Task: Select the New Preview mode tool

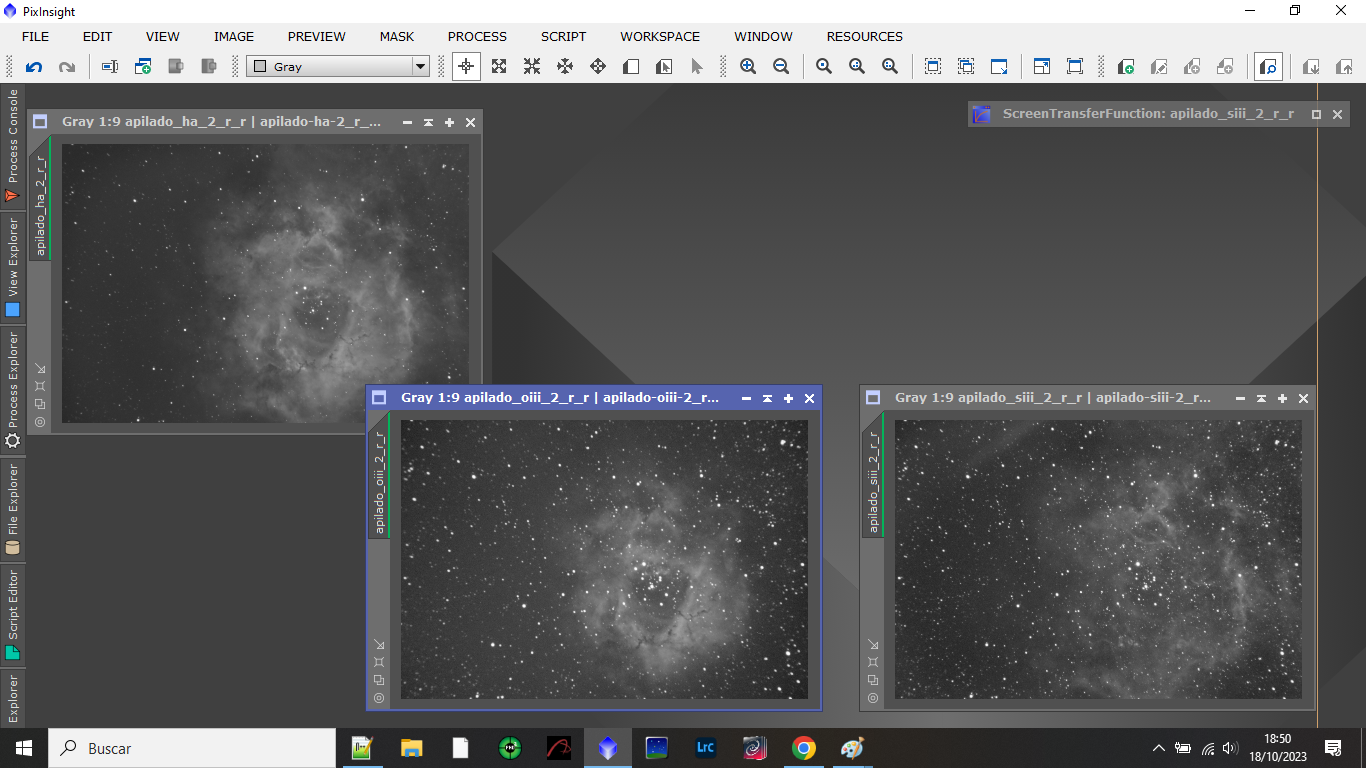Action: click(631, 67)
